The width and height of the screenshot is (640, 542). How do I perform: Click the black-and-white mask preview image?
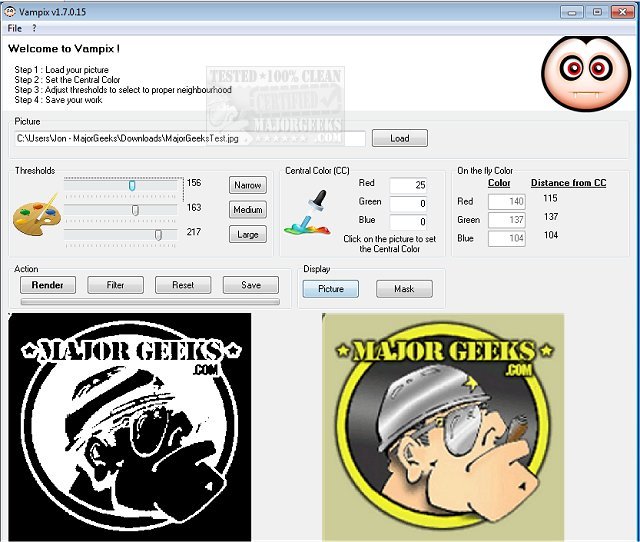[130, 427]
